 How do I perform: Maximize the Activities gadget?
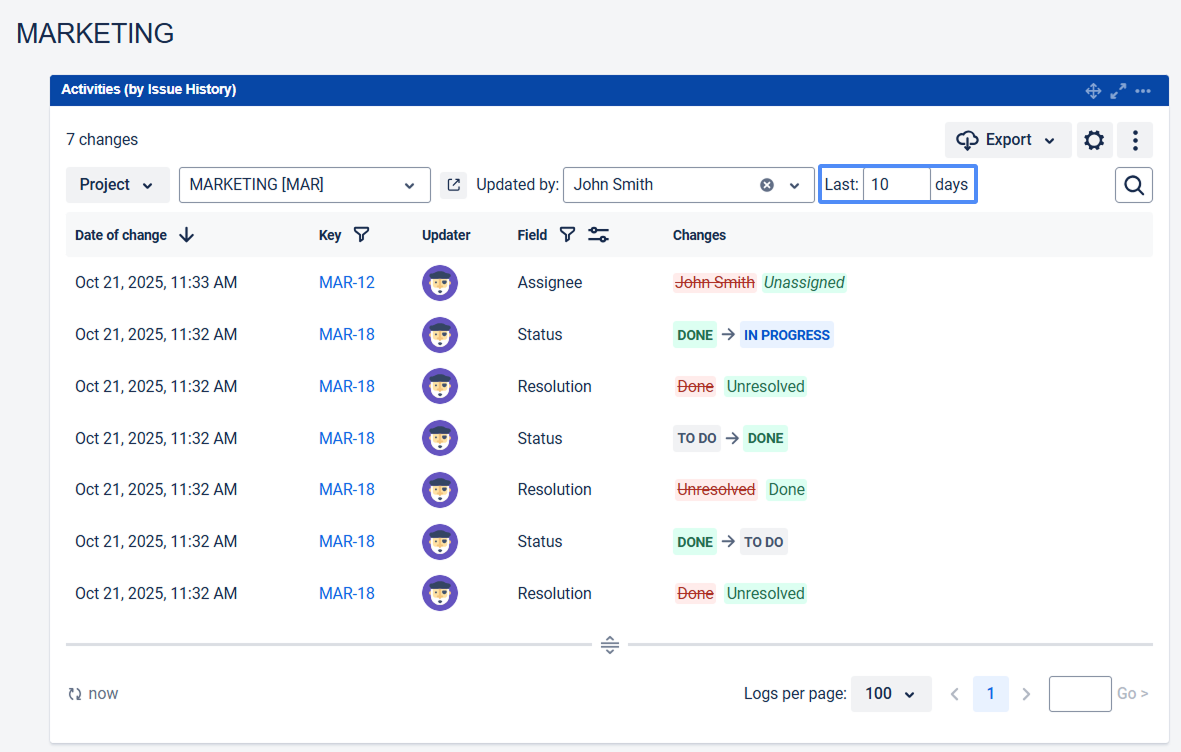(x=1118, y=91)
